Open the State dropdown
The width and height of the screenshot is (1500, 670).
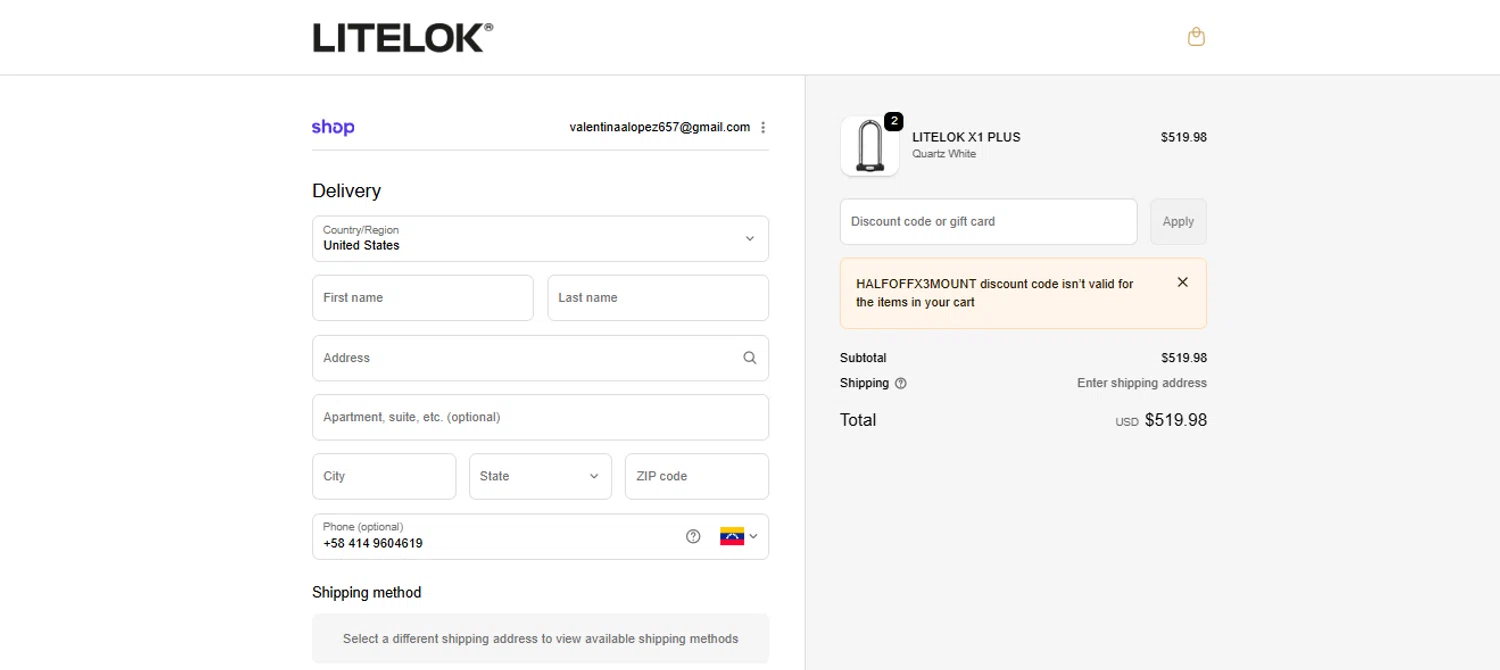pyautogui.click(x=540, y=476)
